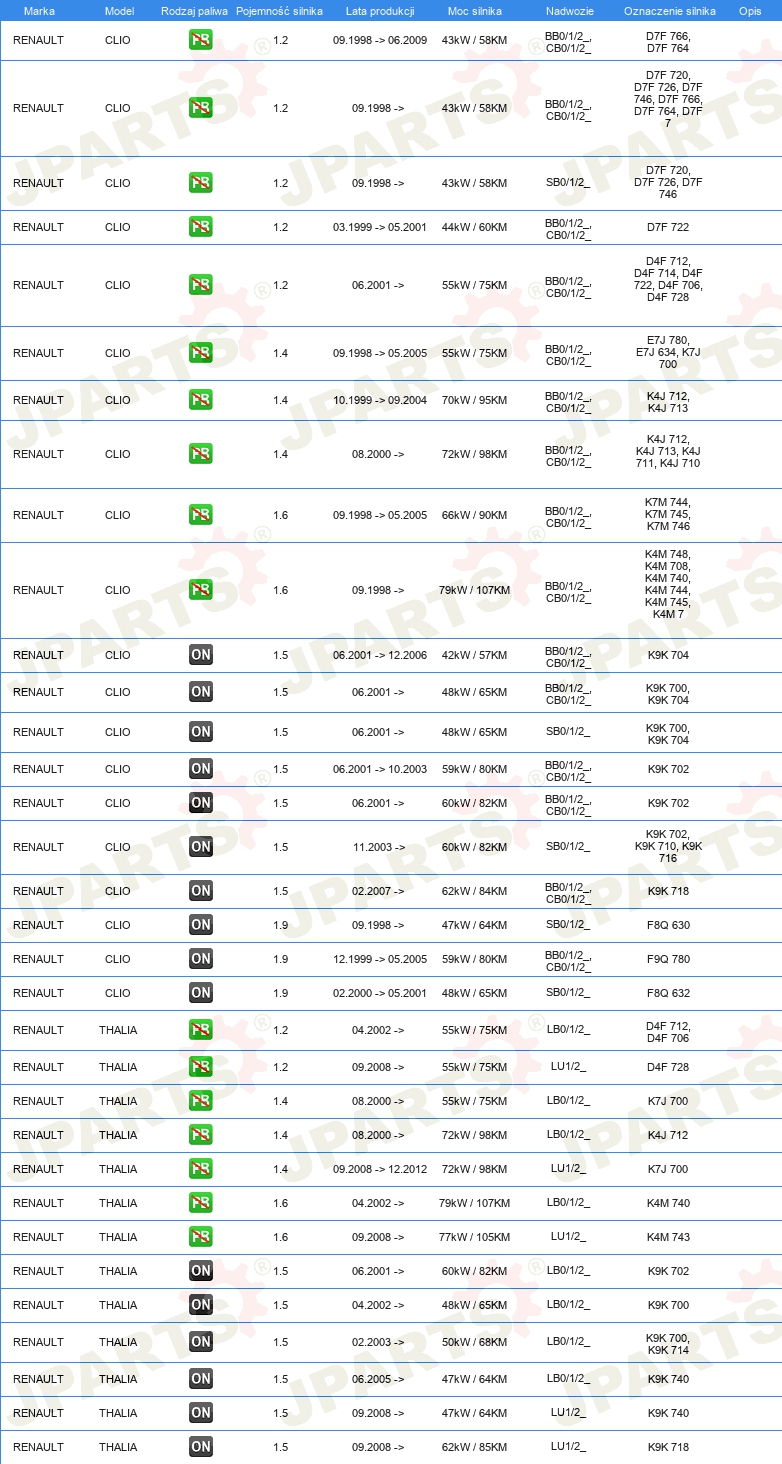Select the Oznaczenie silnika column header

(x=669, y=11)
